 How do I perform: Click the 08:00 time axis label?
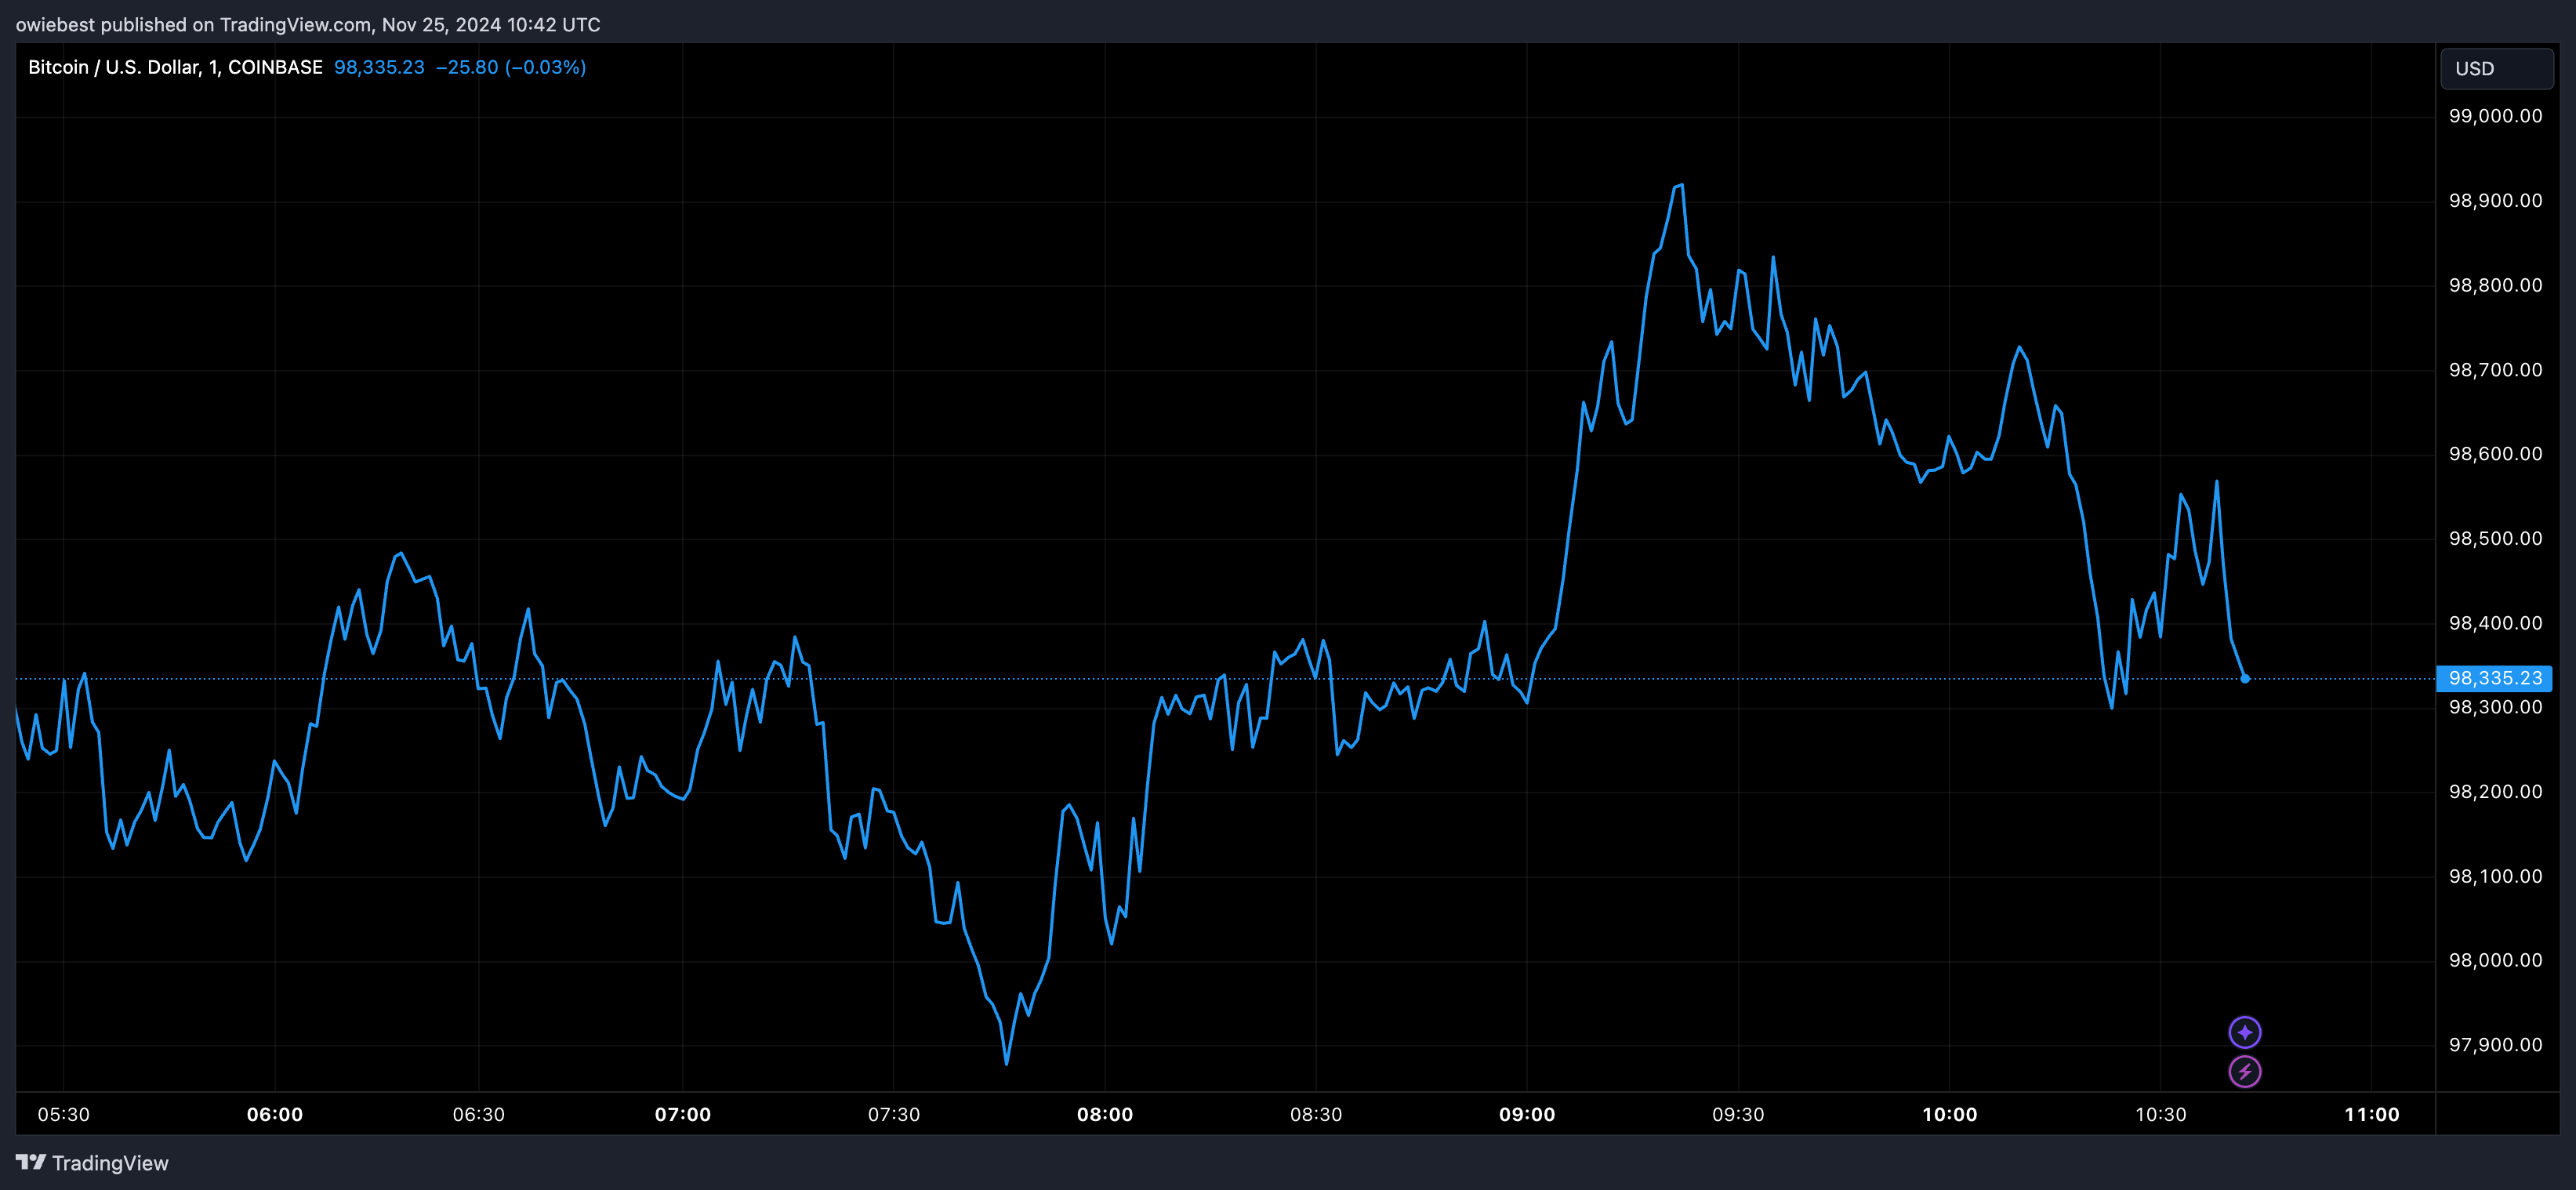[x=1104, y=1114]
